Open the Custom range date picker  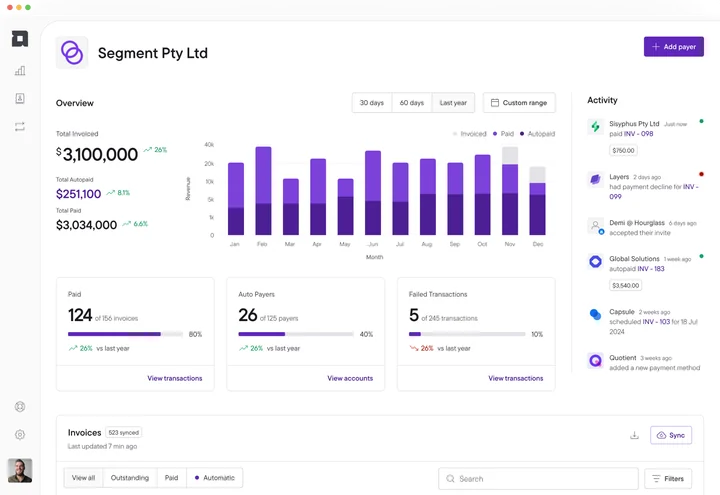(x=519, y=103)
